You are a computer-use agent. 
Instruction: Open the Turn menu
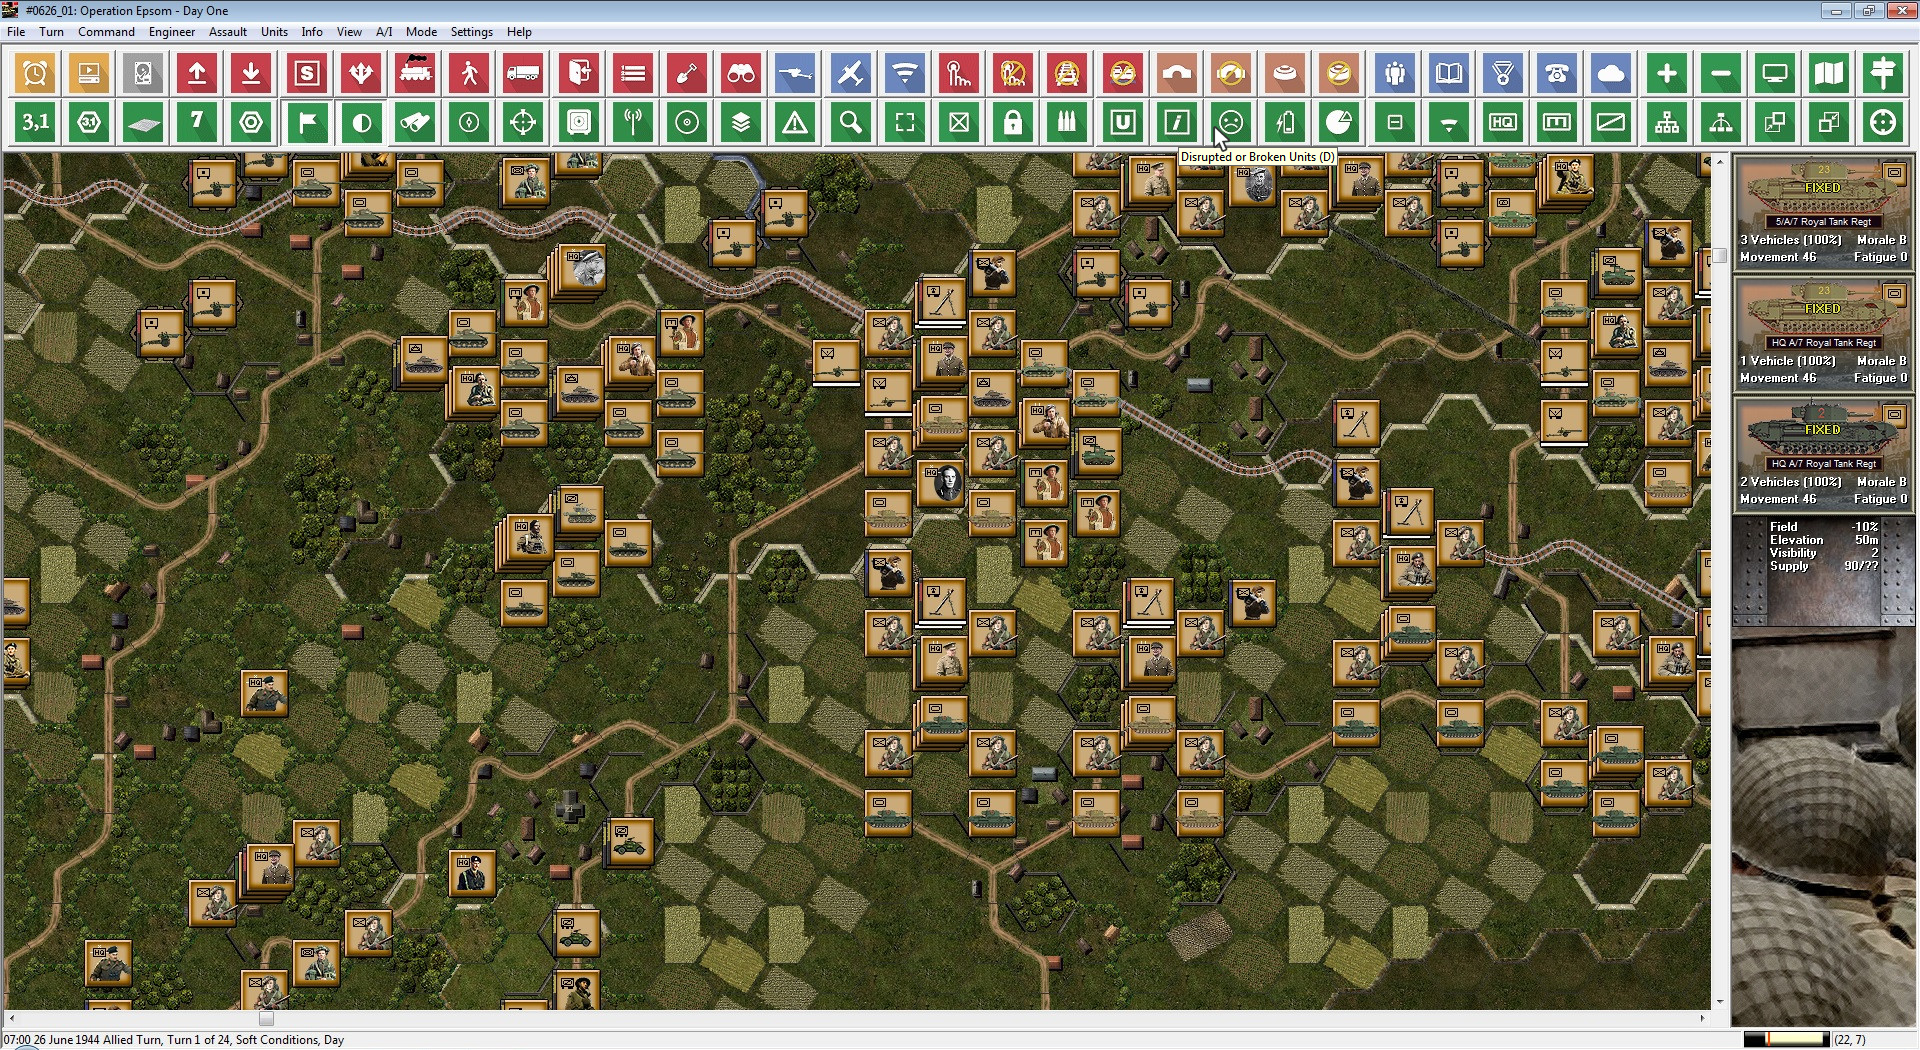51,32
